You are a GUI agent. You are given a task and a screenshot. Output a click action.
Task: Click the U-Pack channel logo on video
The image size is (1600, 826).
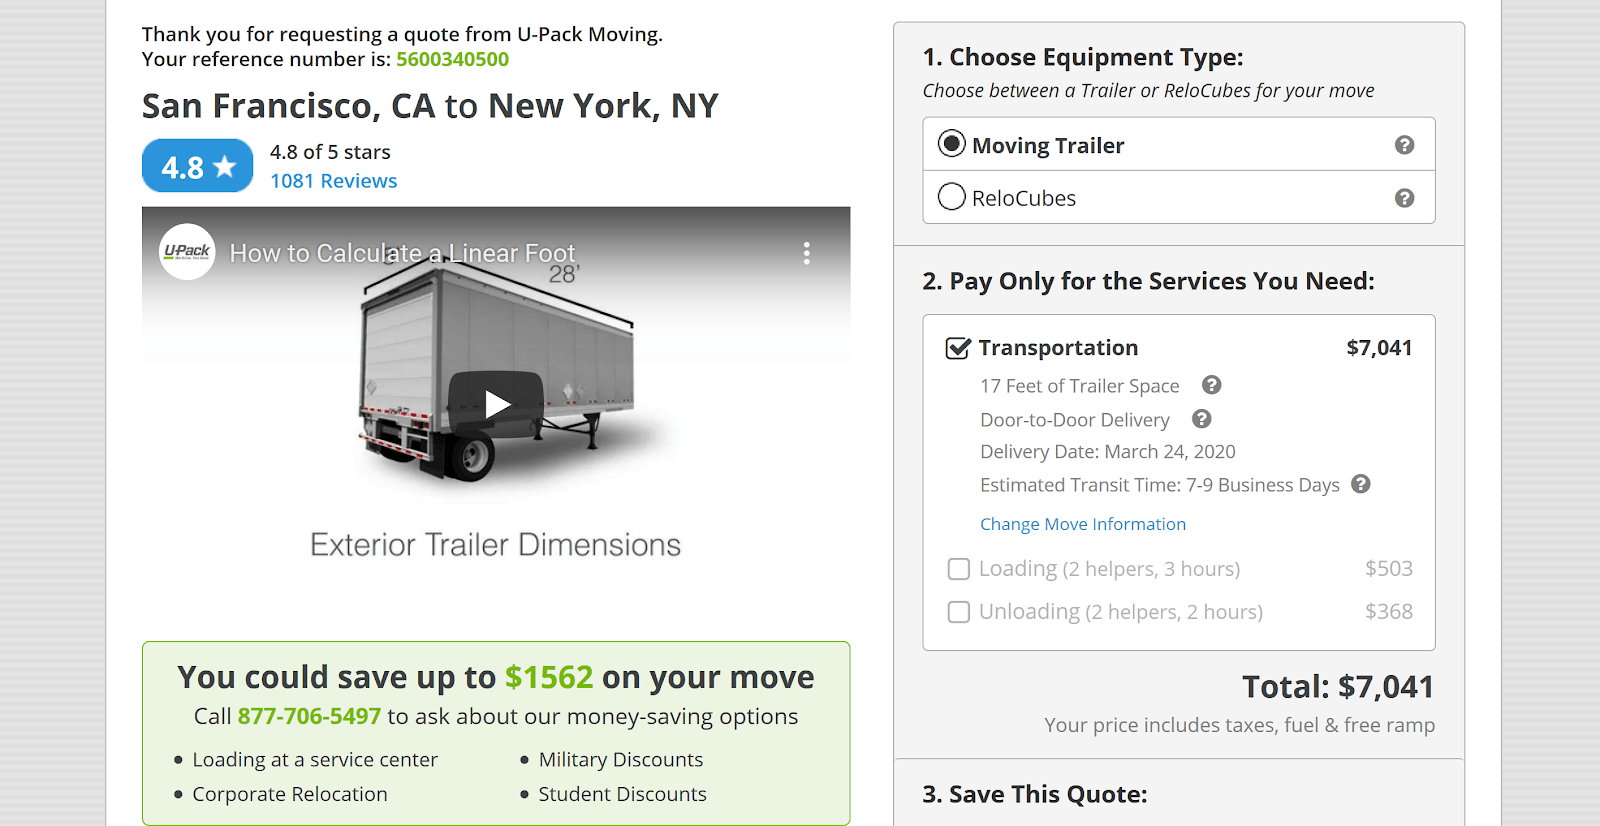(187, 252)
